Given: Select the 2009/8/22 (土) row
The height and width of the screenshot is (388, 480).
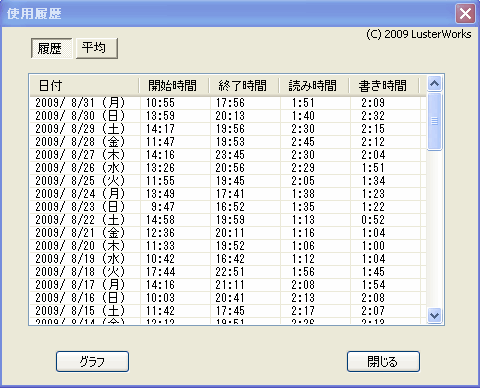Looking at the screenshot, I should [228, 220].
